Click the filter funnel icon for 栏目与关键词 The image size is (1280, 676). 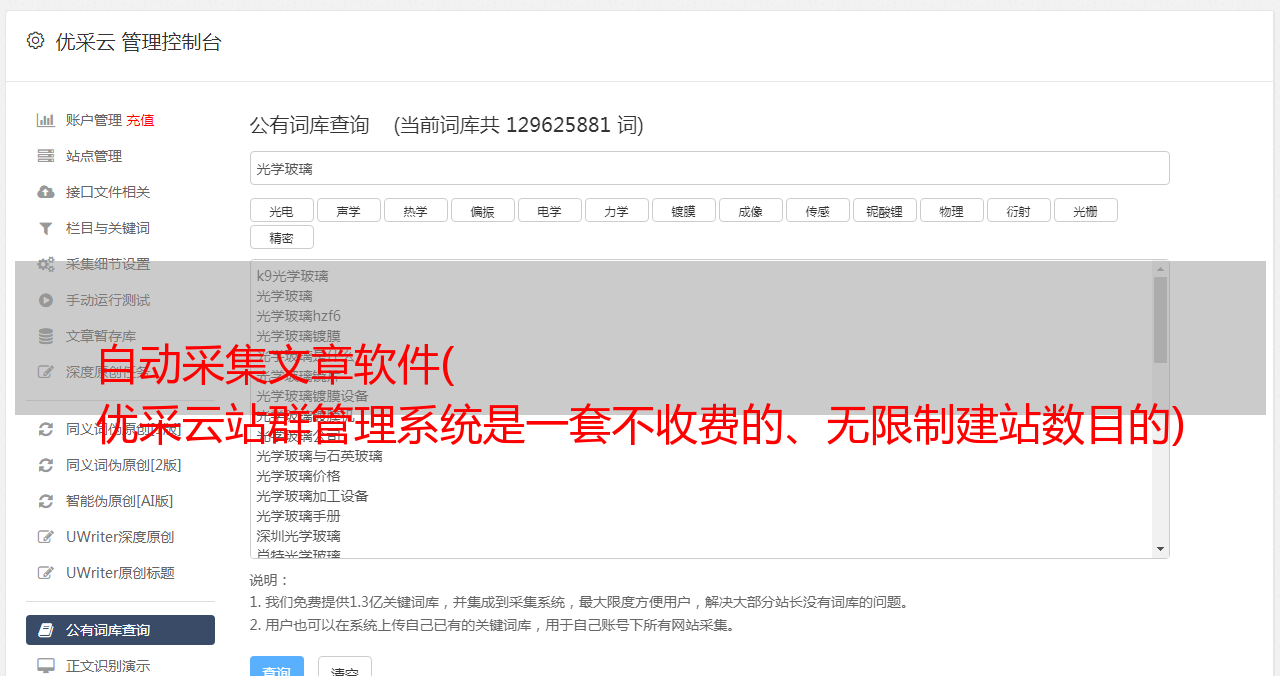[x=45, y=228]
